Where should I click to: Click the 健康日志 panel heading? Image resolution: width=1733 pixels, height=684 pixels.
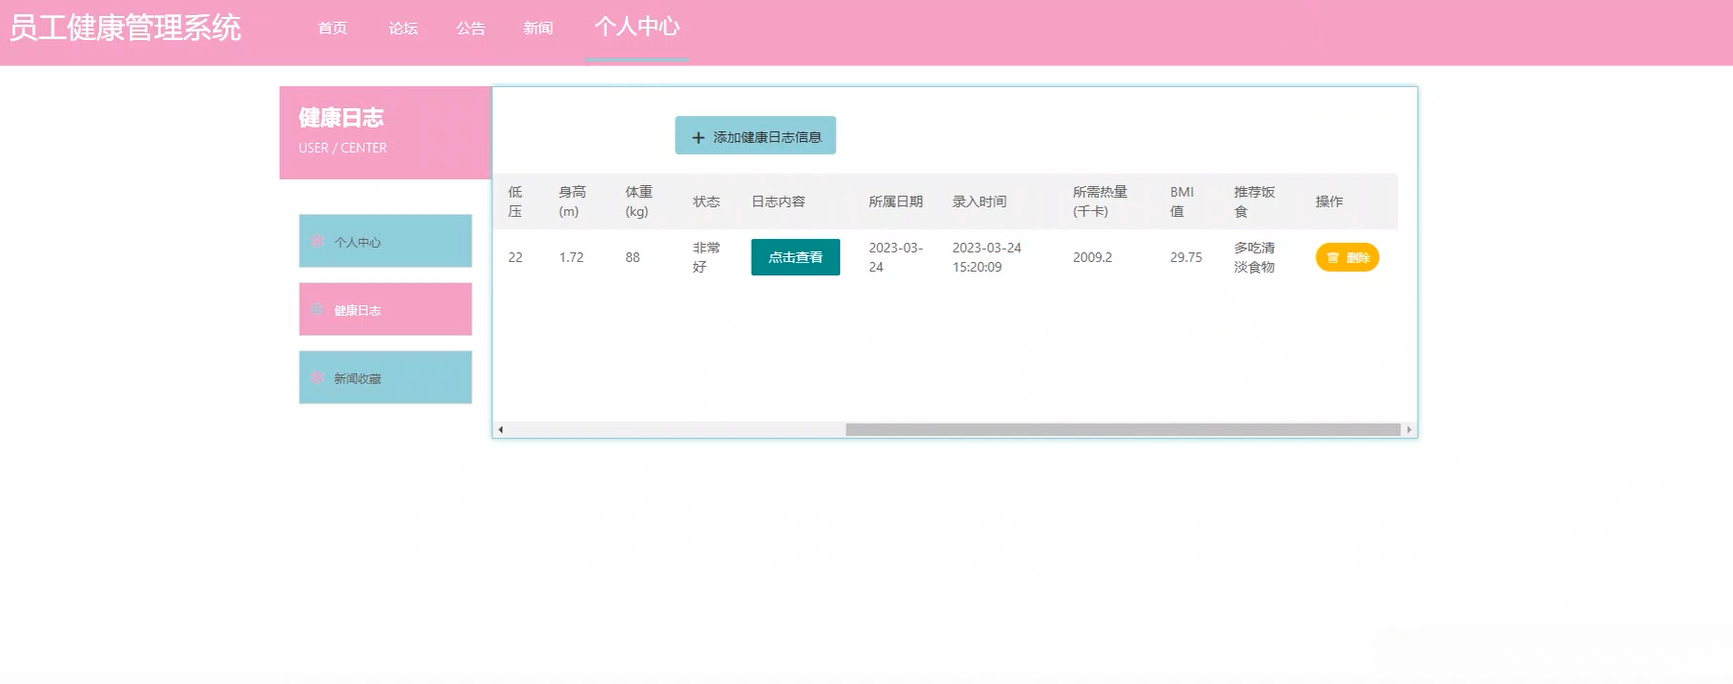(x=341, y=118)
